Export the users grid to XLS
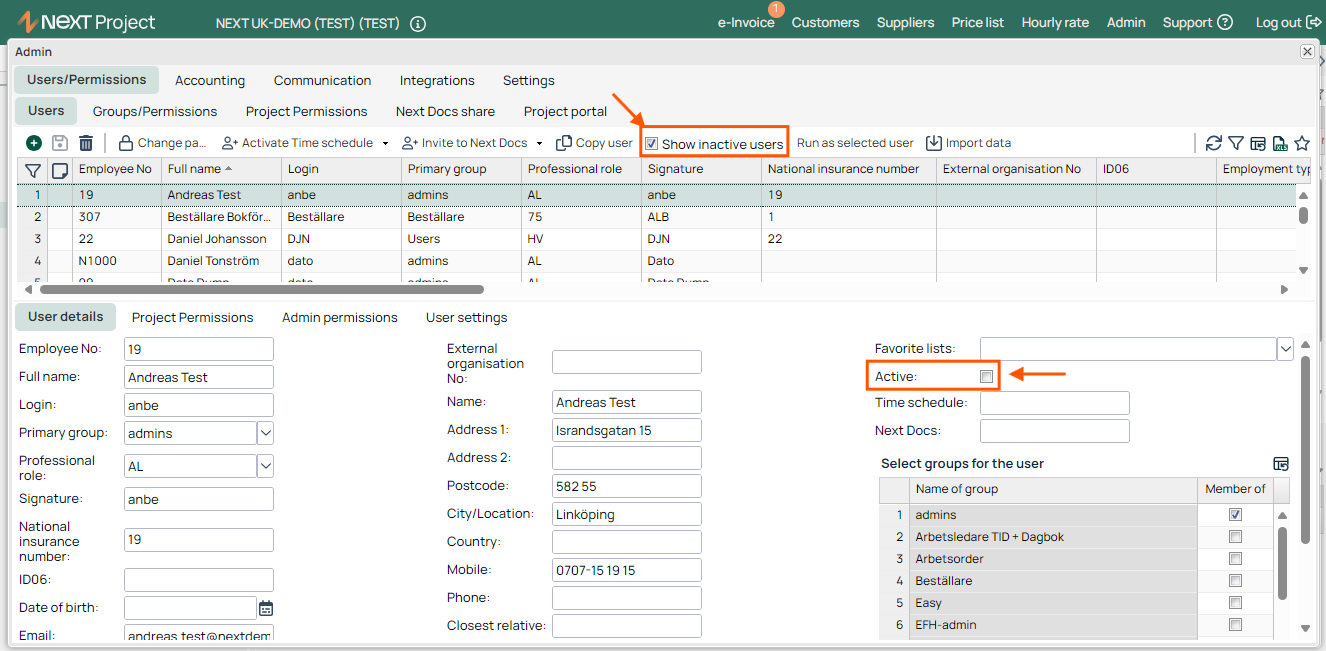Image resolution: width=1326 pixels, height=651 pixels. (1280, 143)
